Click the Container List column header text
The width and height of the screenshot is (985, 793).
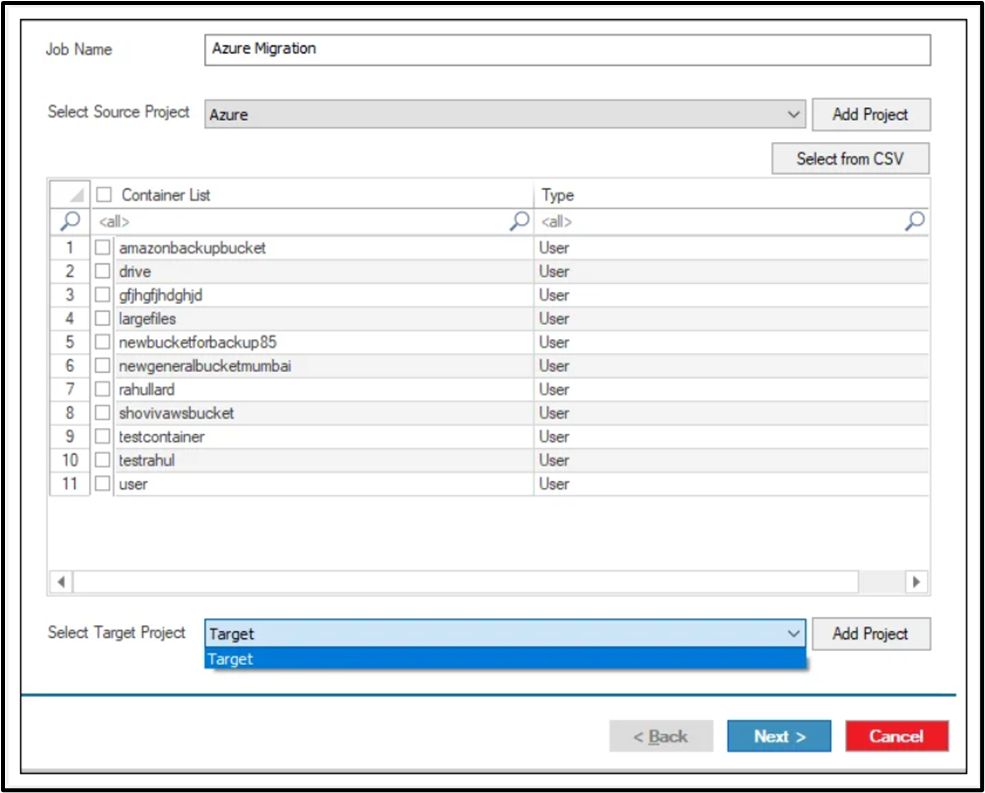pos(166,195)
